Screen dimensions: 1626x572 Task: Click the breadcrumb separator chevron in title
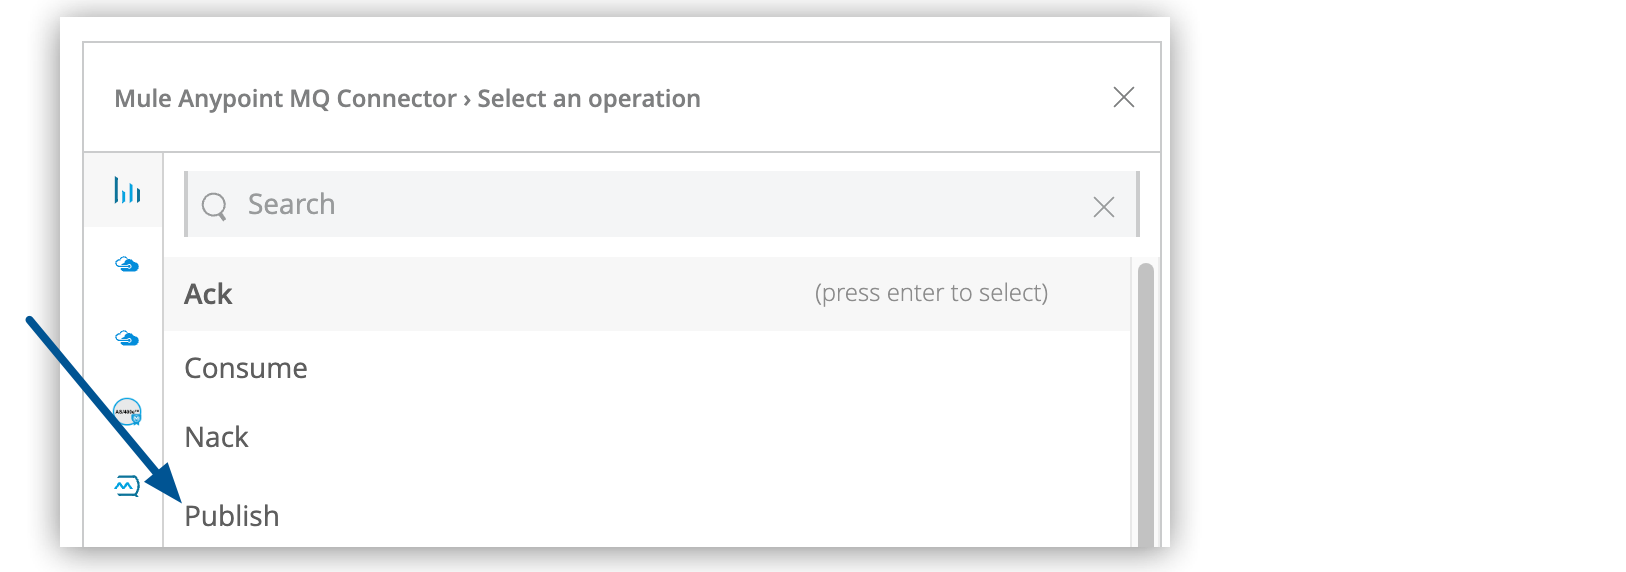(x=467, y=99)
